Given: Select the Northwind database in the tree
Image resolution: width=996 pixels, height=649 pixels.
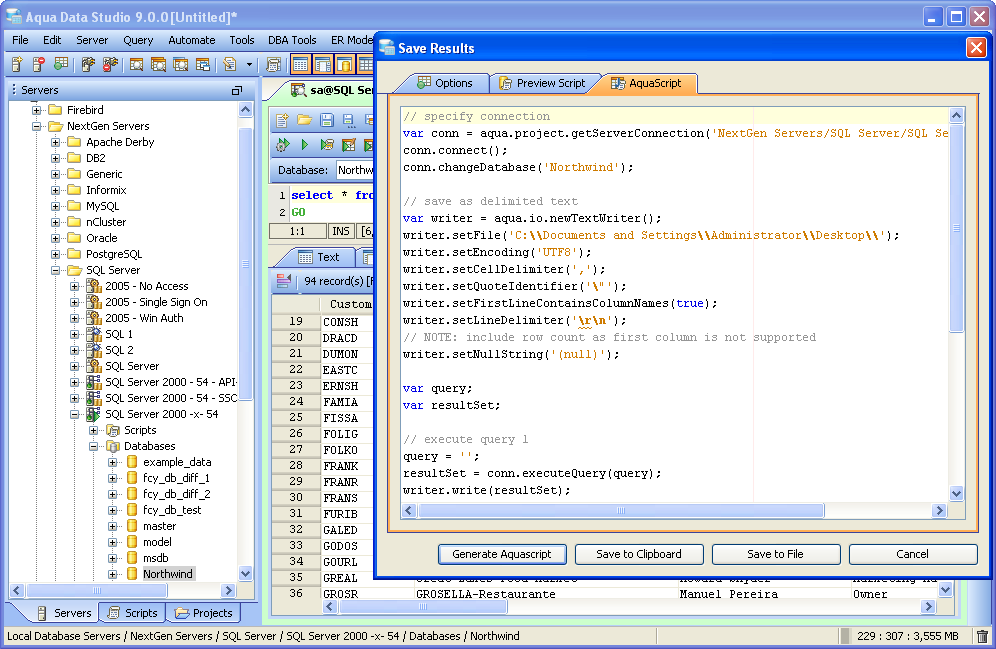Looking at the screenshot, I should tap(167, 574).
